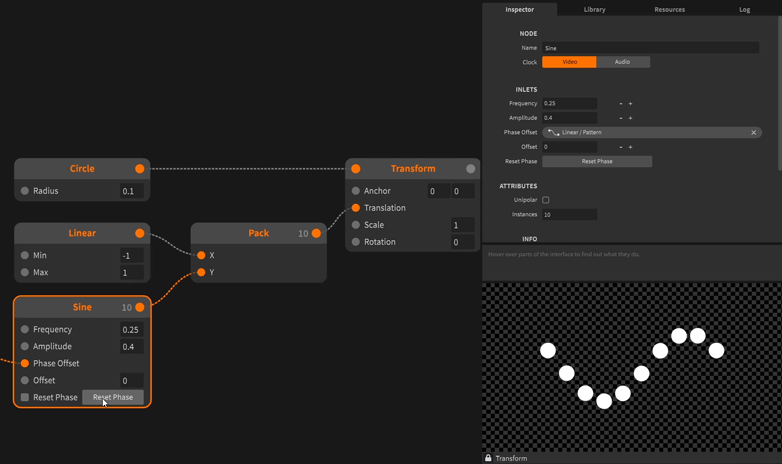Click the Pack X inlet port
Viewport: 782px width, 464px height.
tap(201, 255)
